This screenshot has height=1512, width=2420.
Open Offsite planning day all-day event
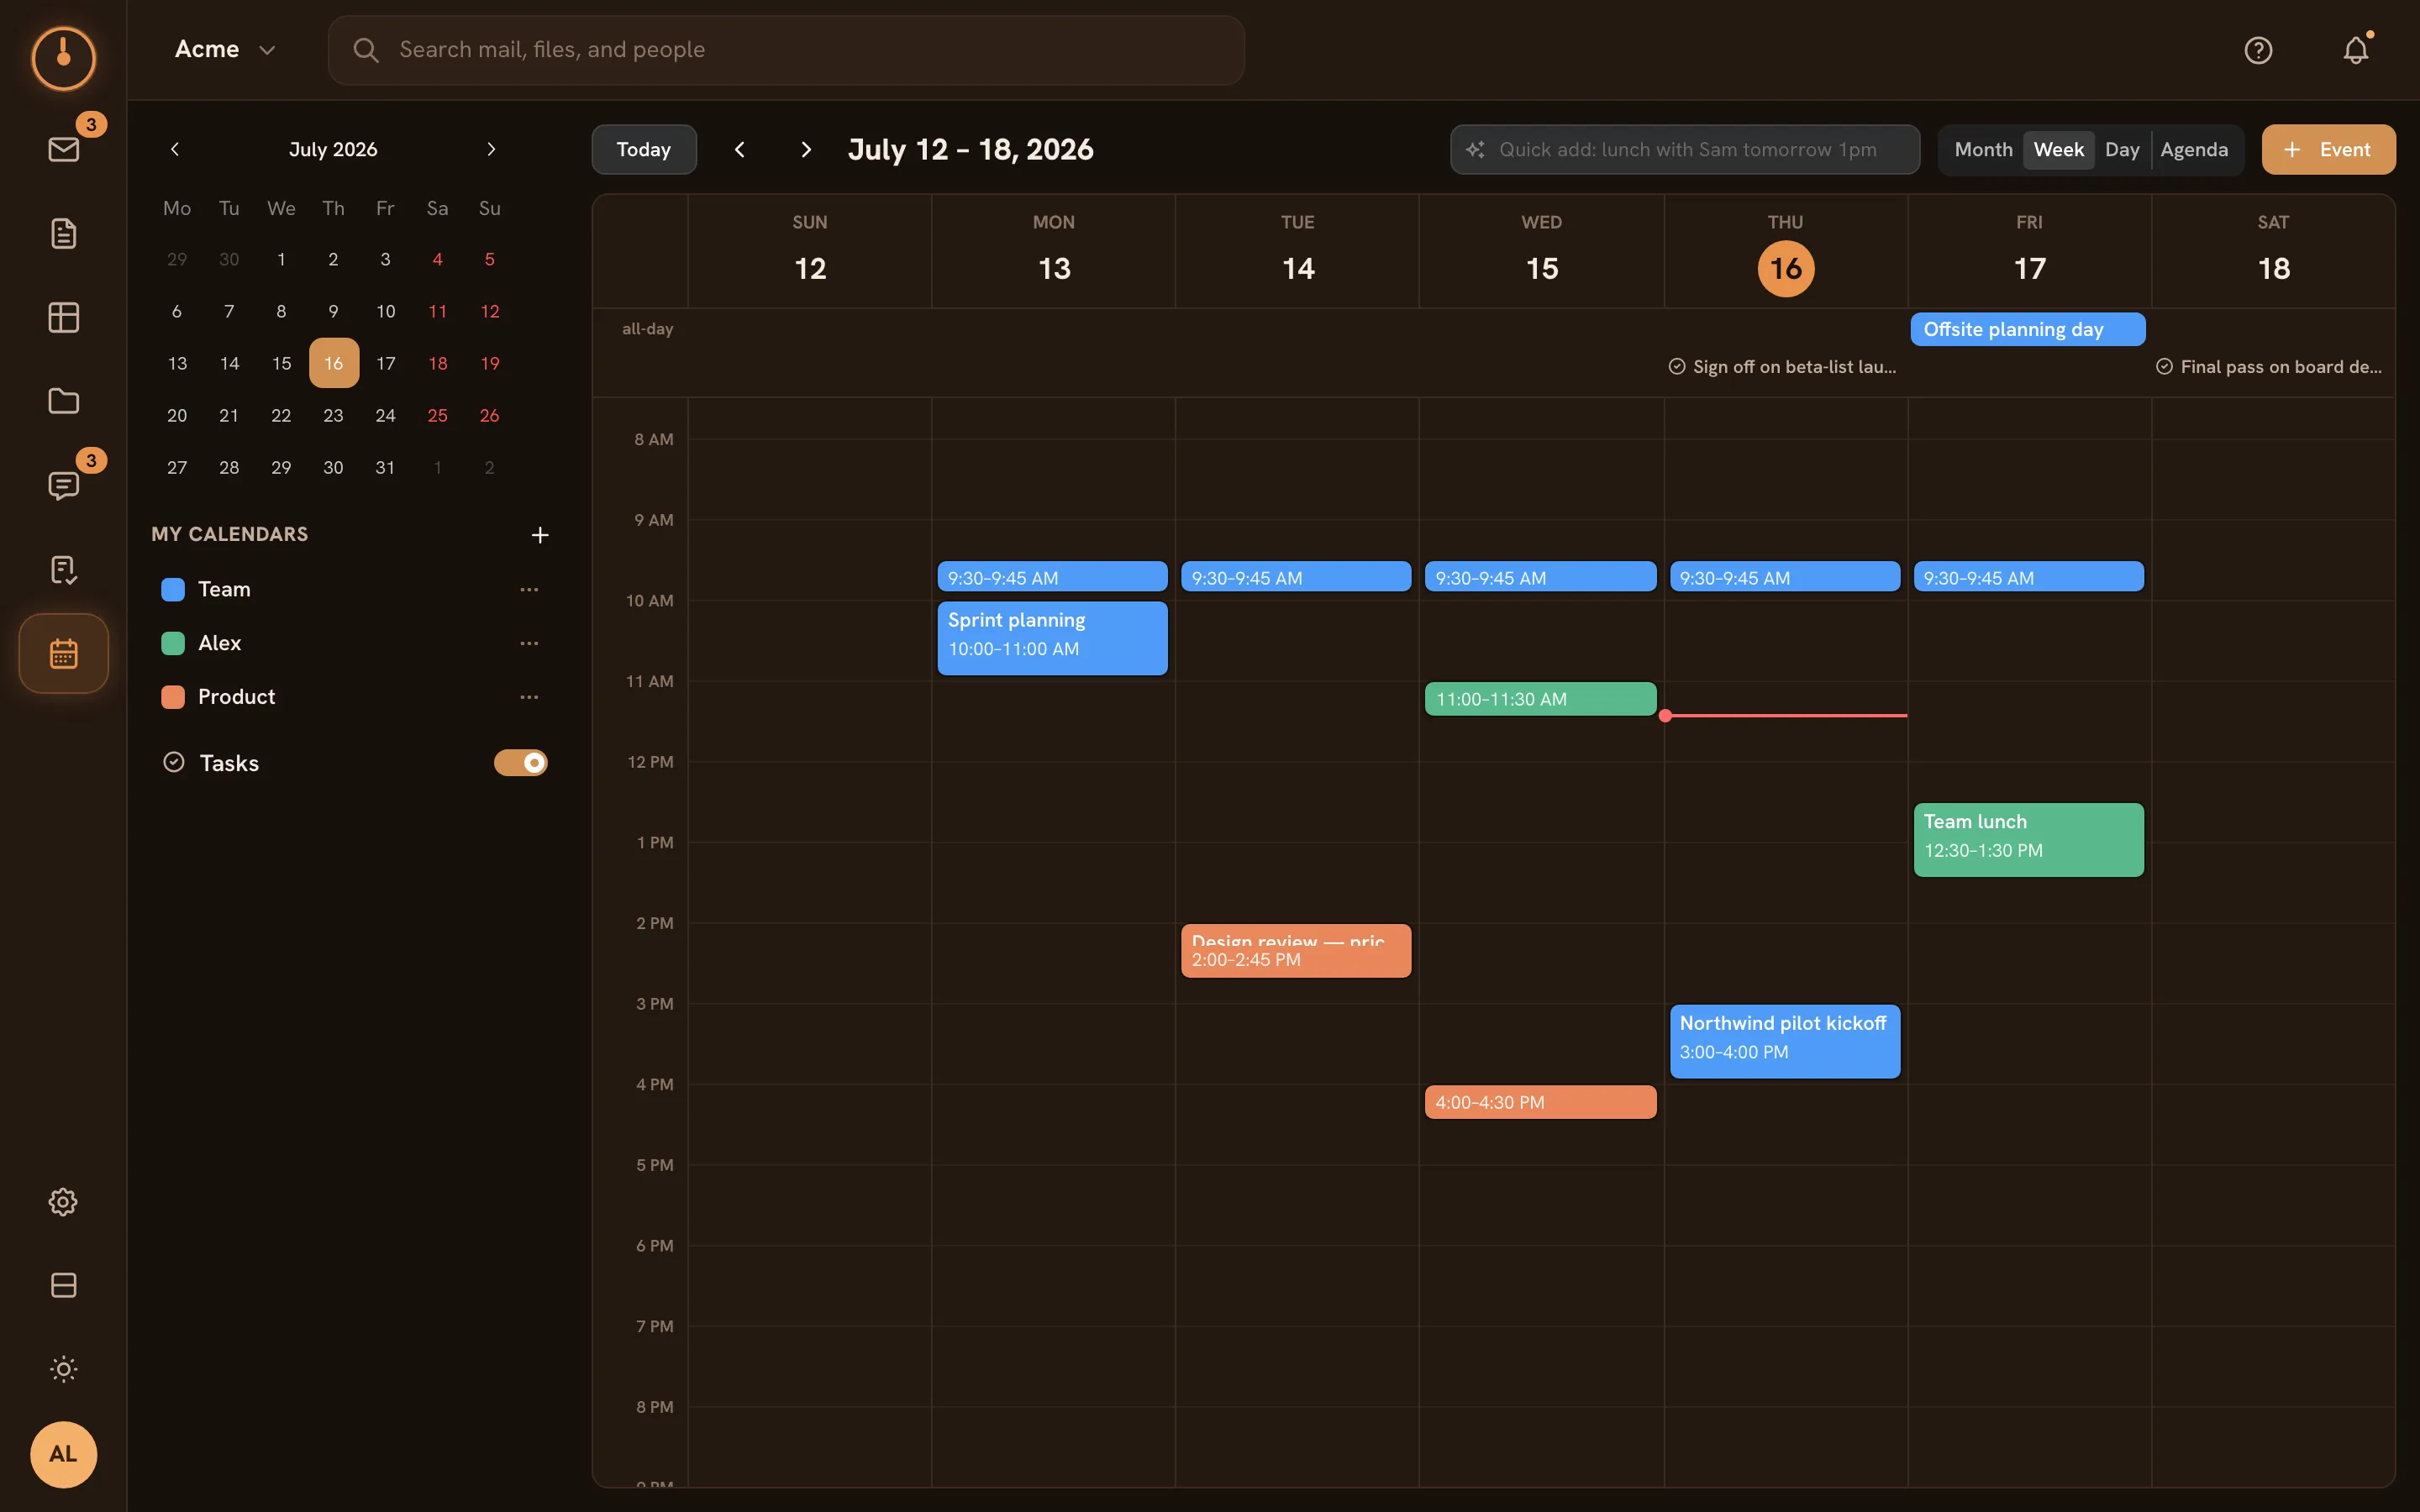click(x=2027, y=330)
